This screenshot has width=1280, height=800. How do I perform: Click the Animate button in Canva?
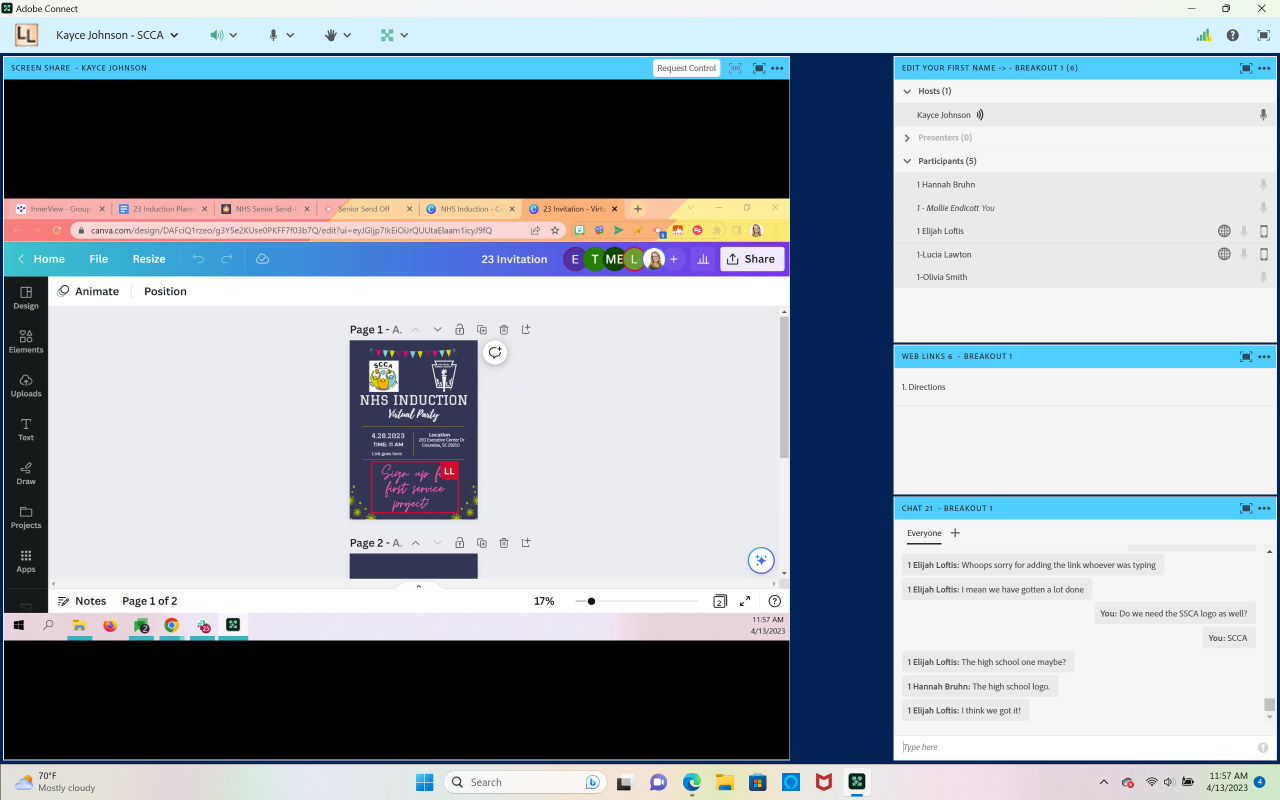point(88,291)
